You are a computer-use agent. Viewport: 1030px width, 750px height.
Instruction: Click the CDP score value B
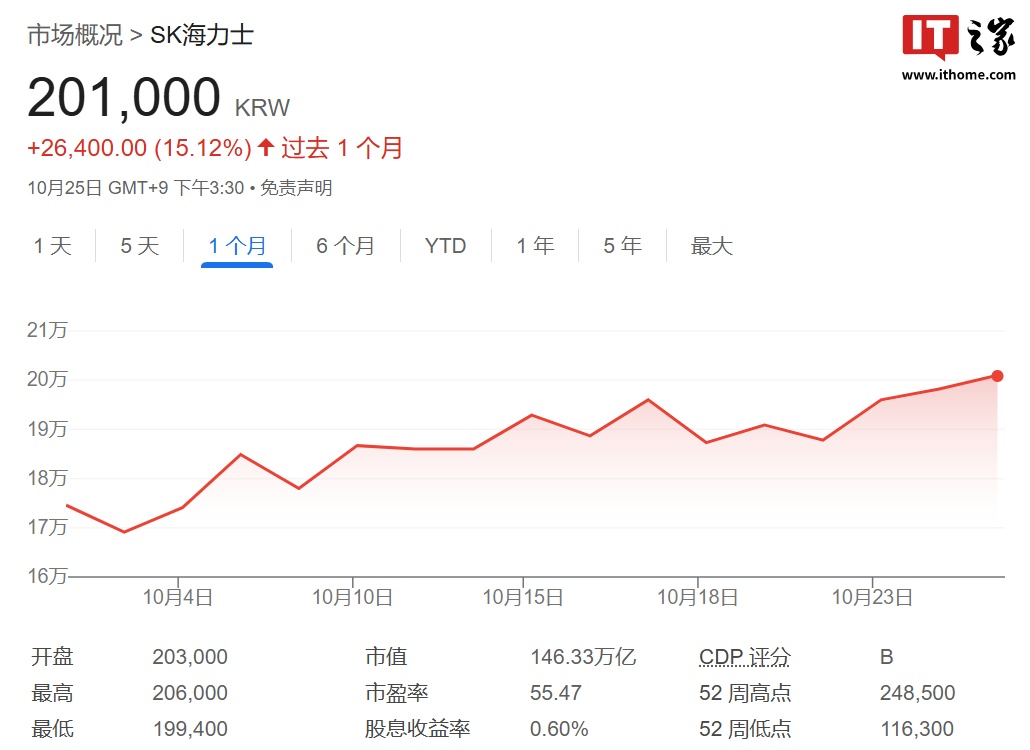887,657
